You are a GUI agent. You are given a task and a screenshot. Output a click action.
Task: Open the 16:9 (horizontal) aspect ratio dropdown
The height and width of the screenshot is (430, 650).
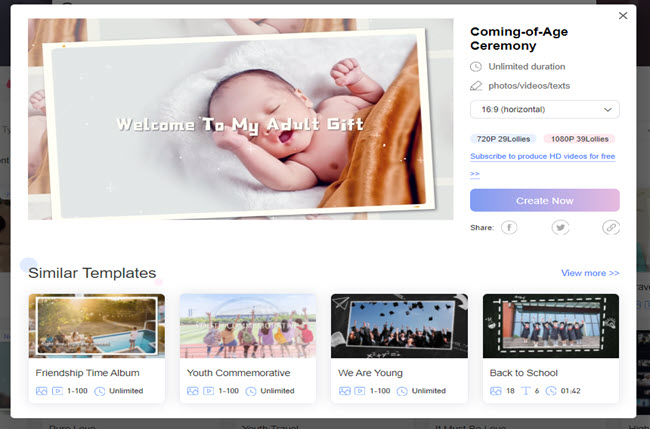544,110
